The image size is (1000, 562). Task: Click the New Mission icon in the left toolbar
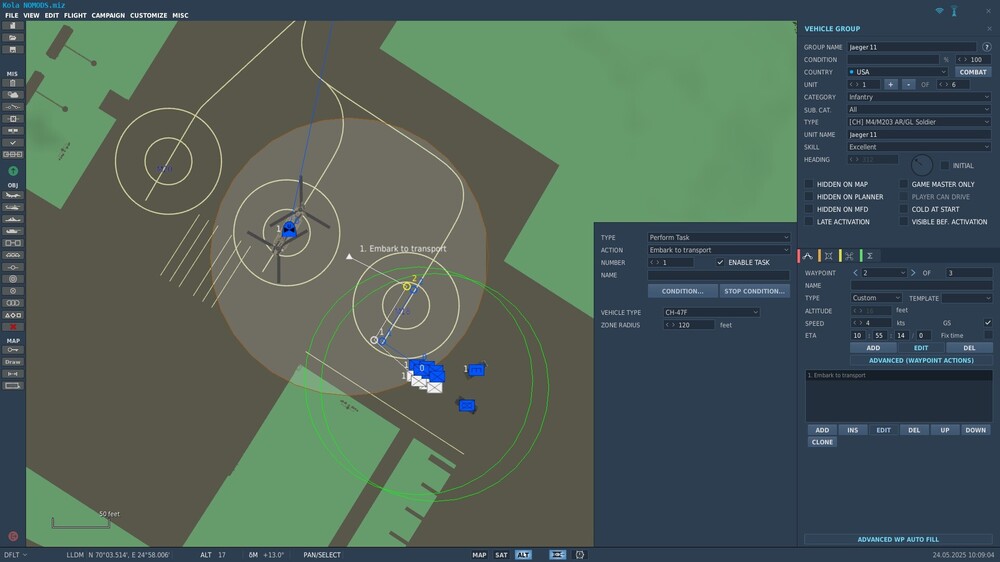coord(13,26)
